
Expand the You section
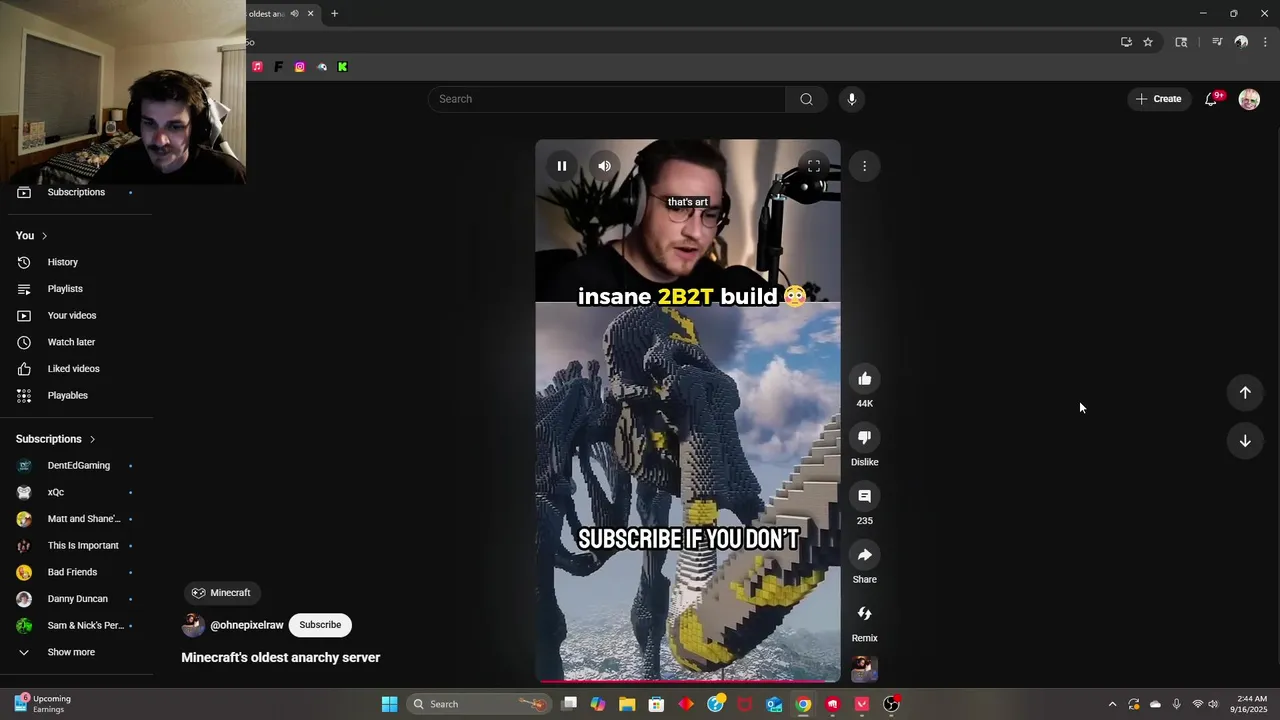tap(32, 236)
